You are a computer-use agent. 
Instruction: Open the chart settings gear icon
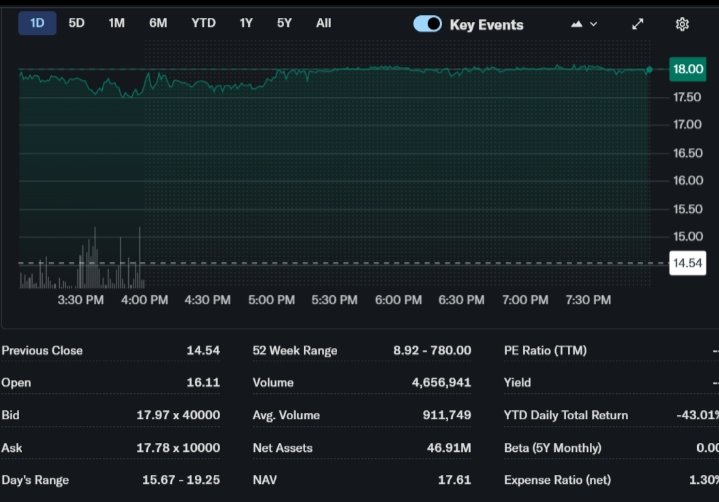coord(682,24)
